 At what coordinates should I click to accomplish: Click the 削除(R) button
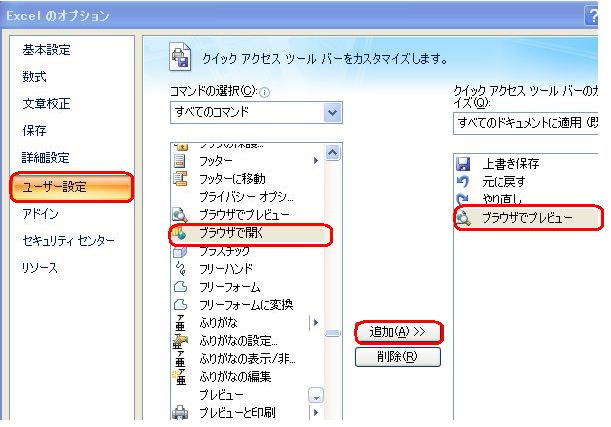[398, 356]
